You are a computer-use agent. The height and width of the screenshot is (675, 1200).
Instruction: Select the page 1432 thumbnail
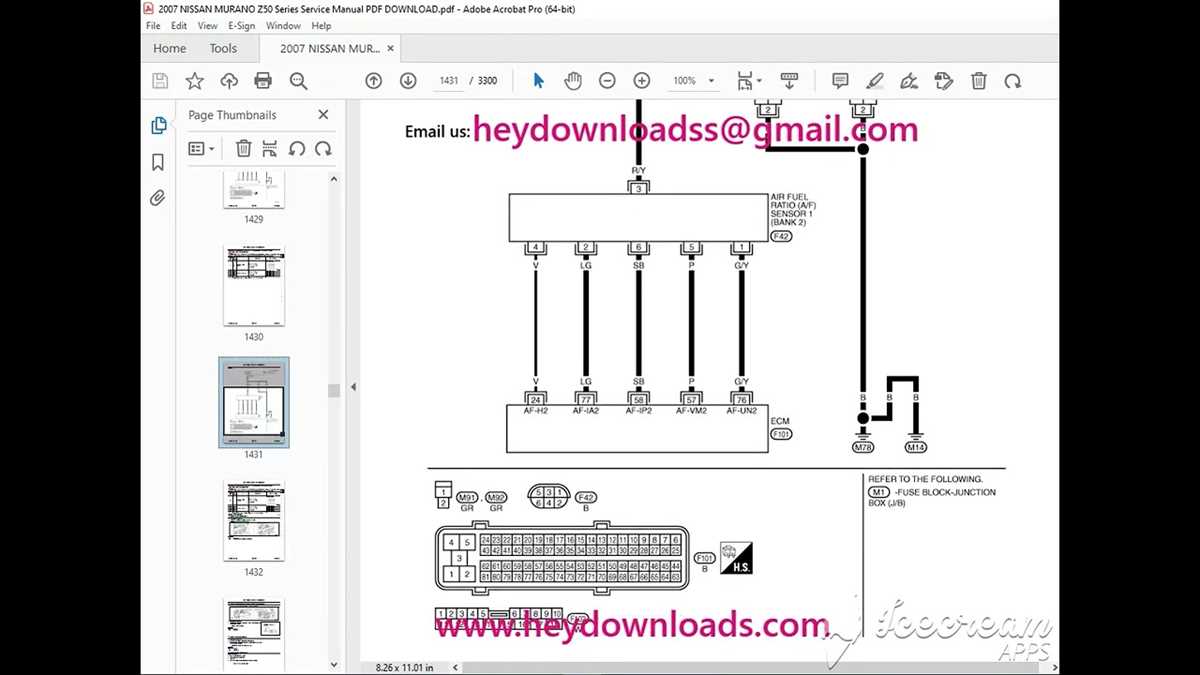coord(254,520)
